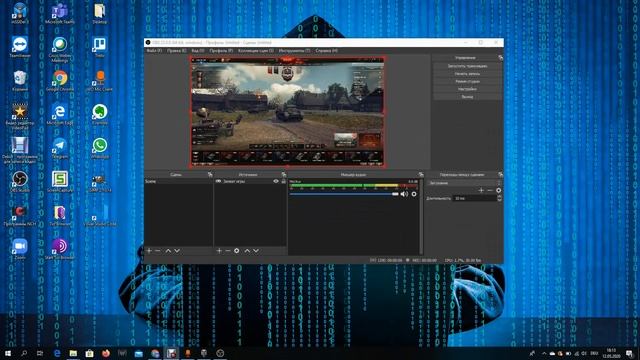Image resolution: width=640 pixels, height=360 pixels.
Task: Open the Microsoft Teams desktop shortcut
Action: (x=60, y=13)
